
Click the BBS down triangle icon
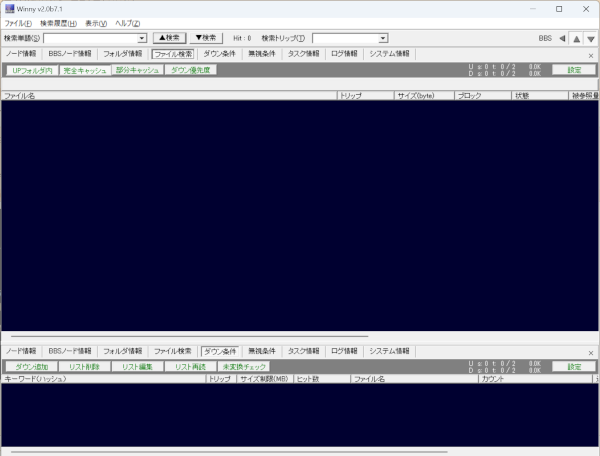pyautogui.click(x=591, y=39)
